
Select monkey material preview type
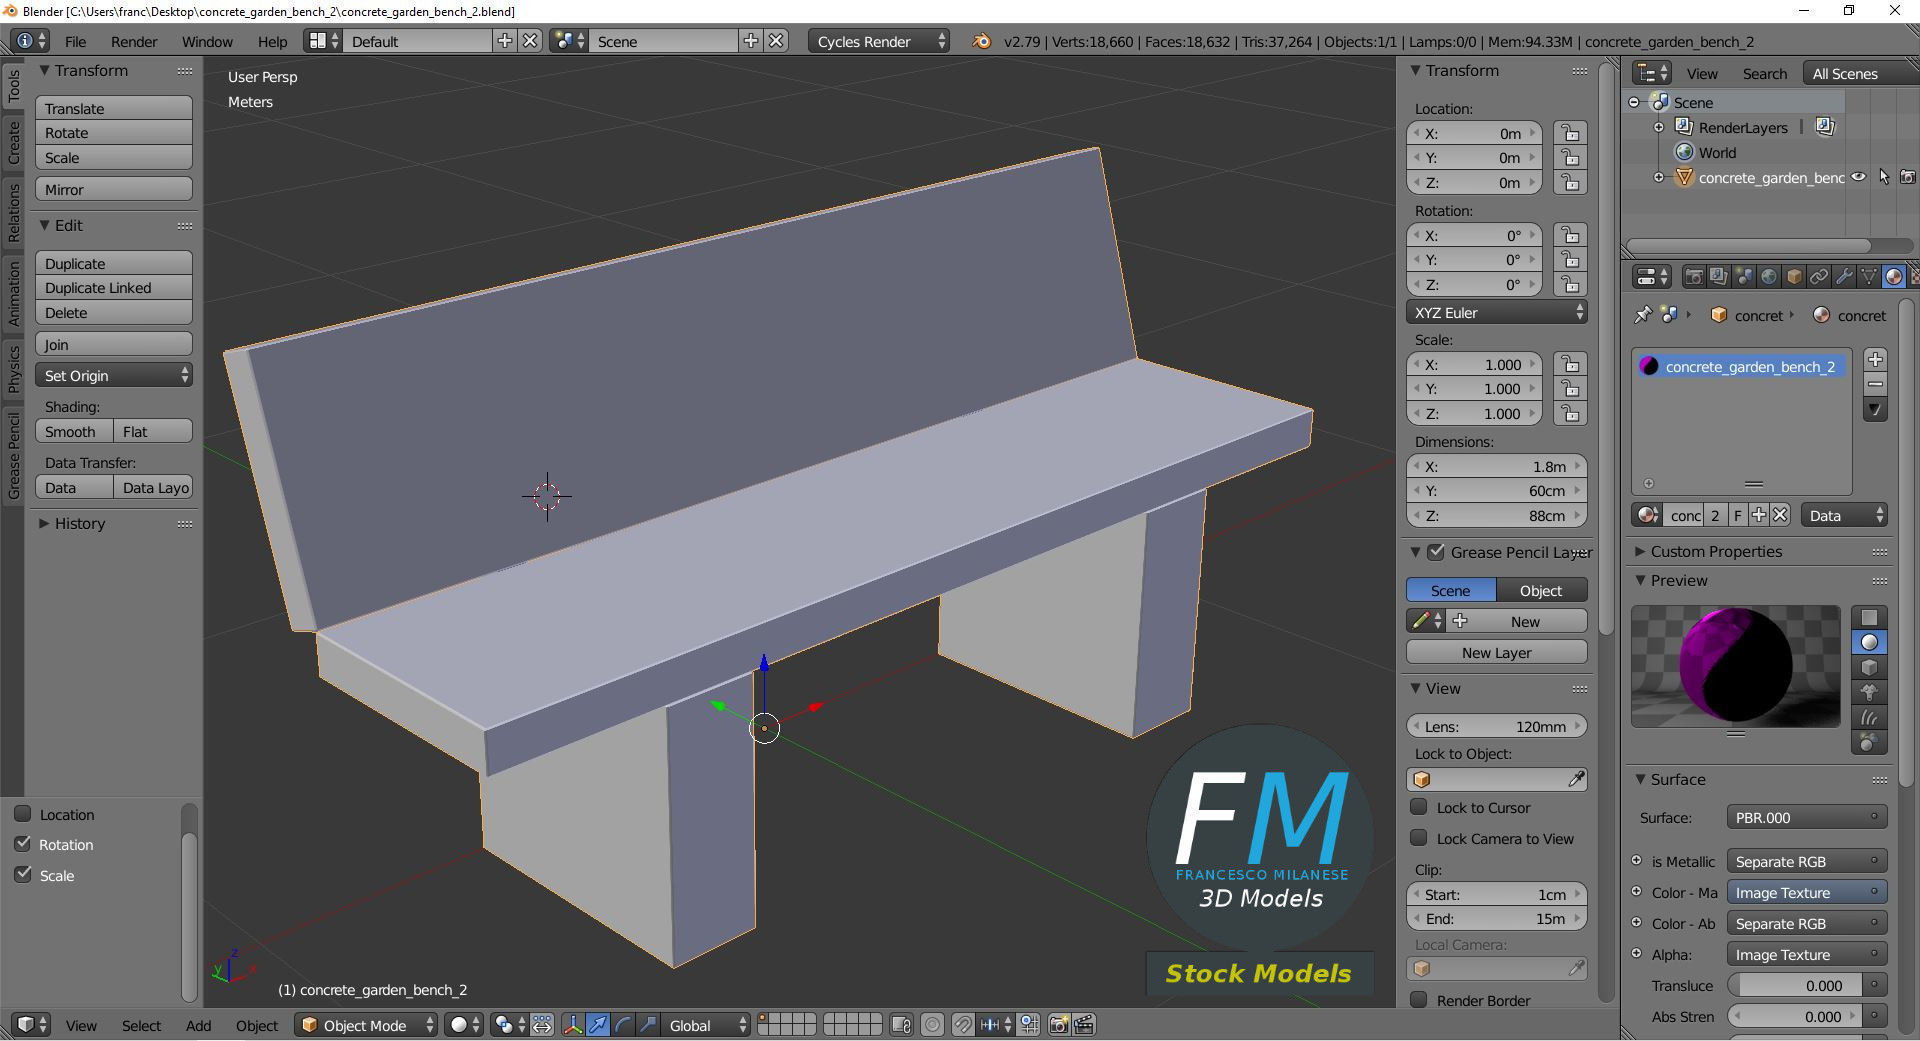1869,692
